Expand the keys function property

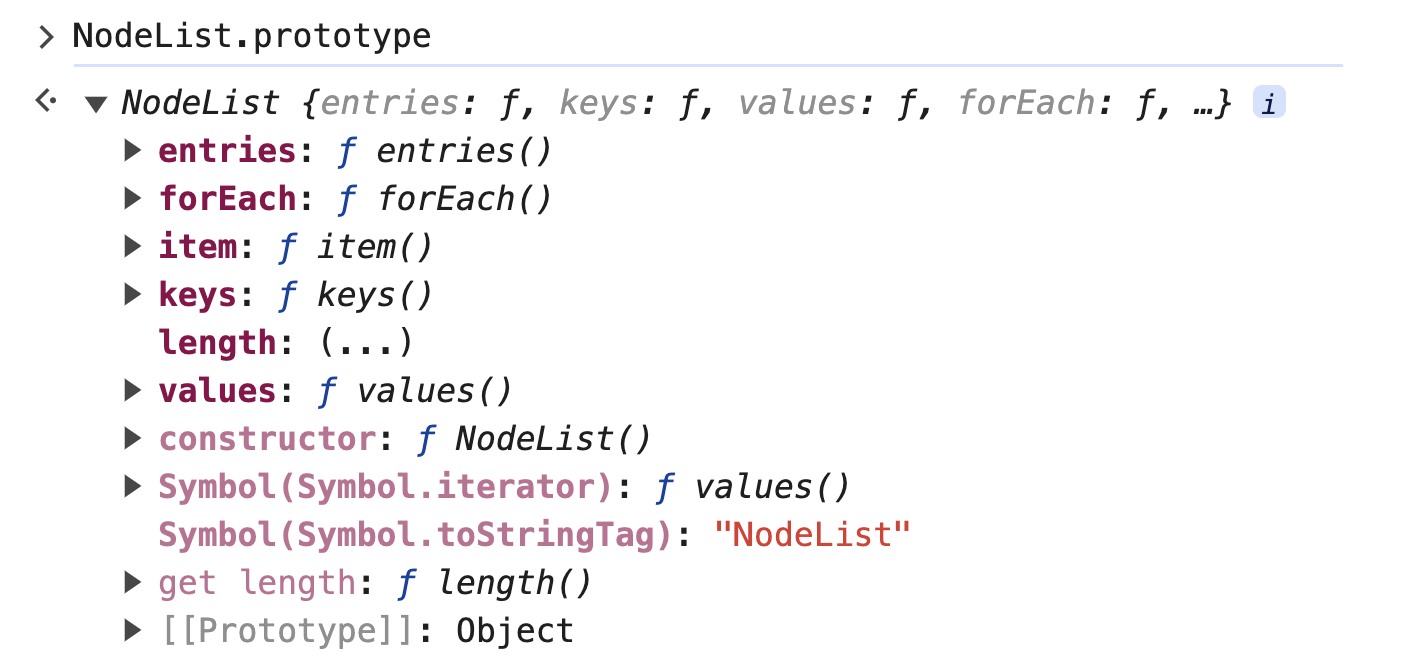point(133,295)
